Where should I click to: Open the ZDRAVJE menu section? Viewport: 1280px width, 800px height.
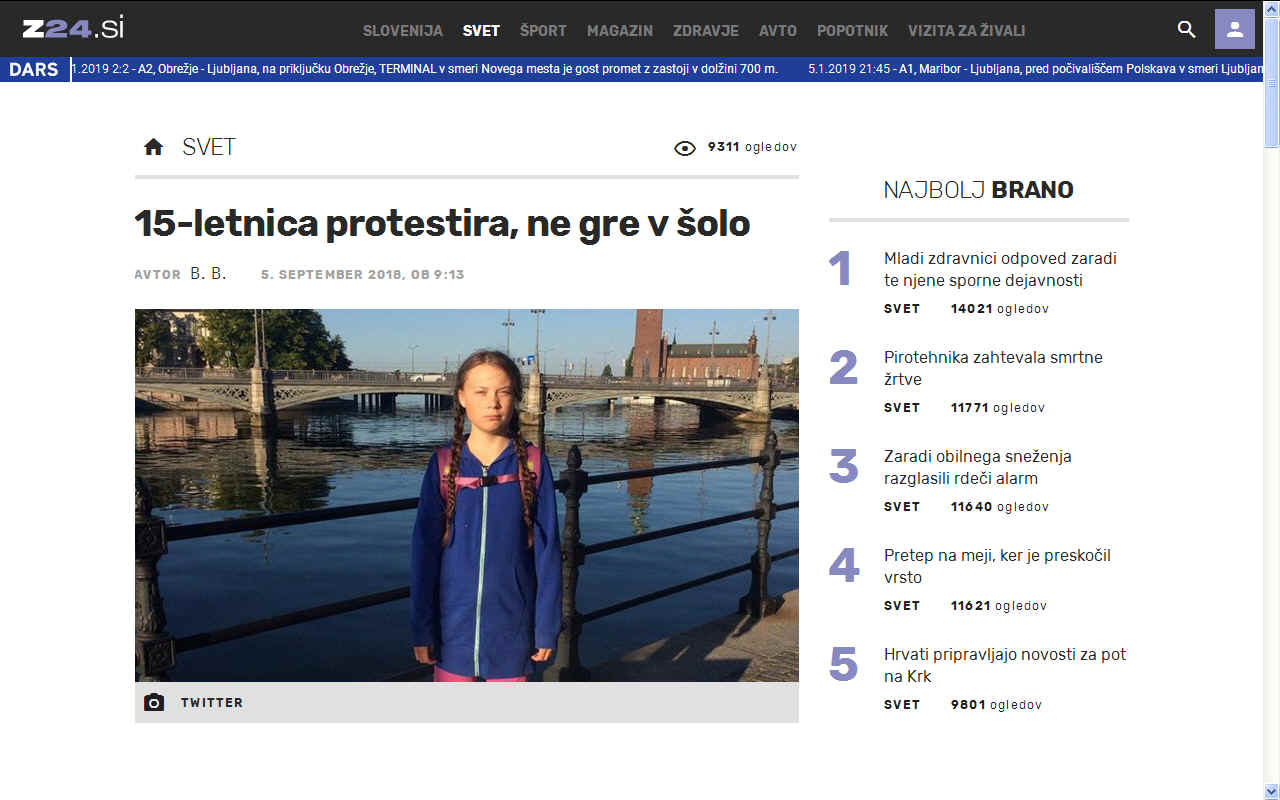point(706,31)
